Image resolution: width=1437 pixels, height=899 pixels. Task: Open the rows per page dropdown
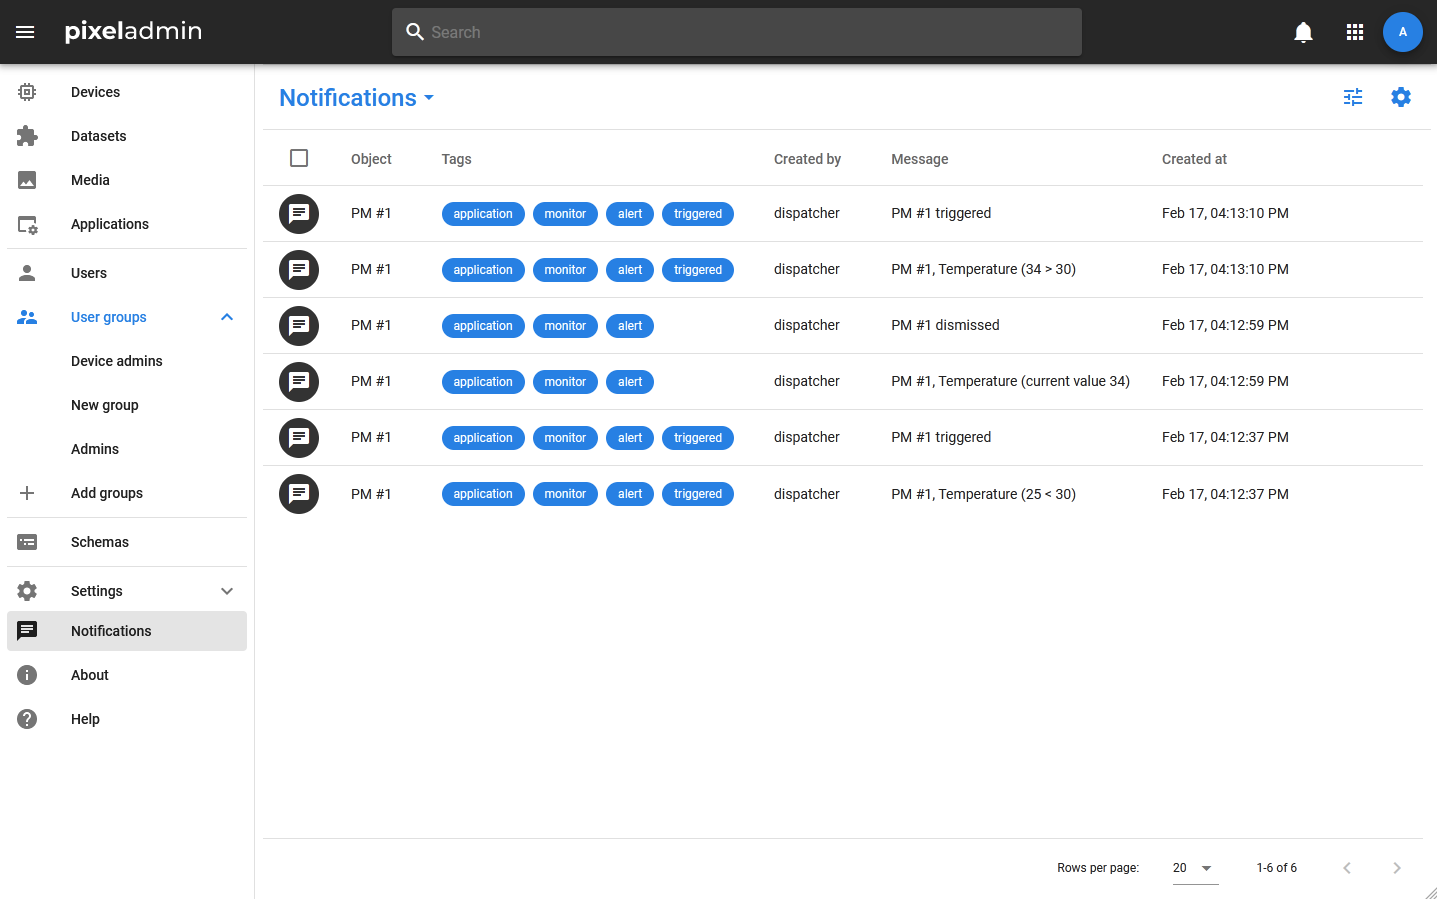[1194, 868]
